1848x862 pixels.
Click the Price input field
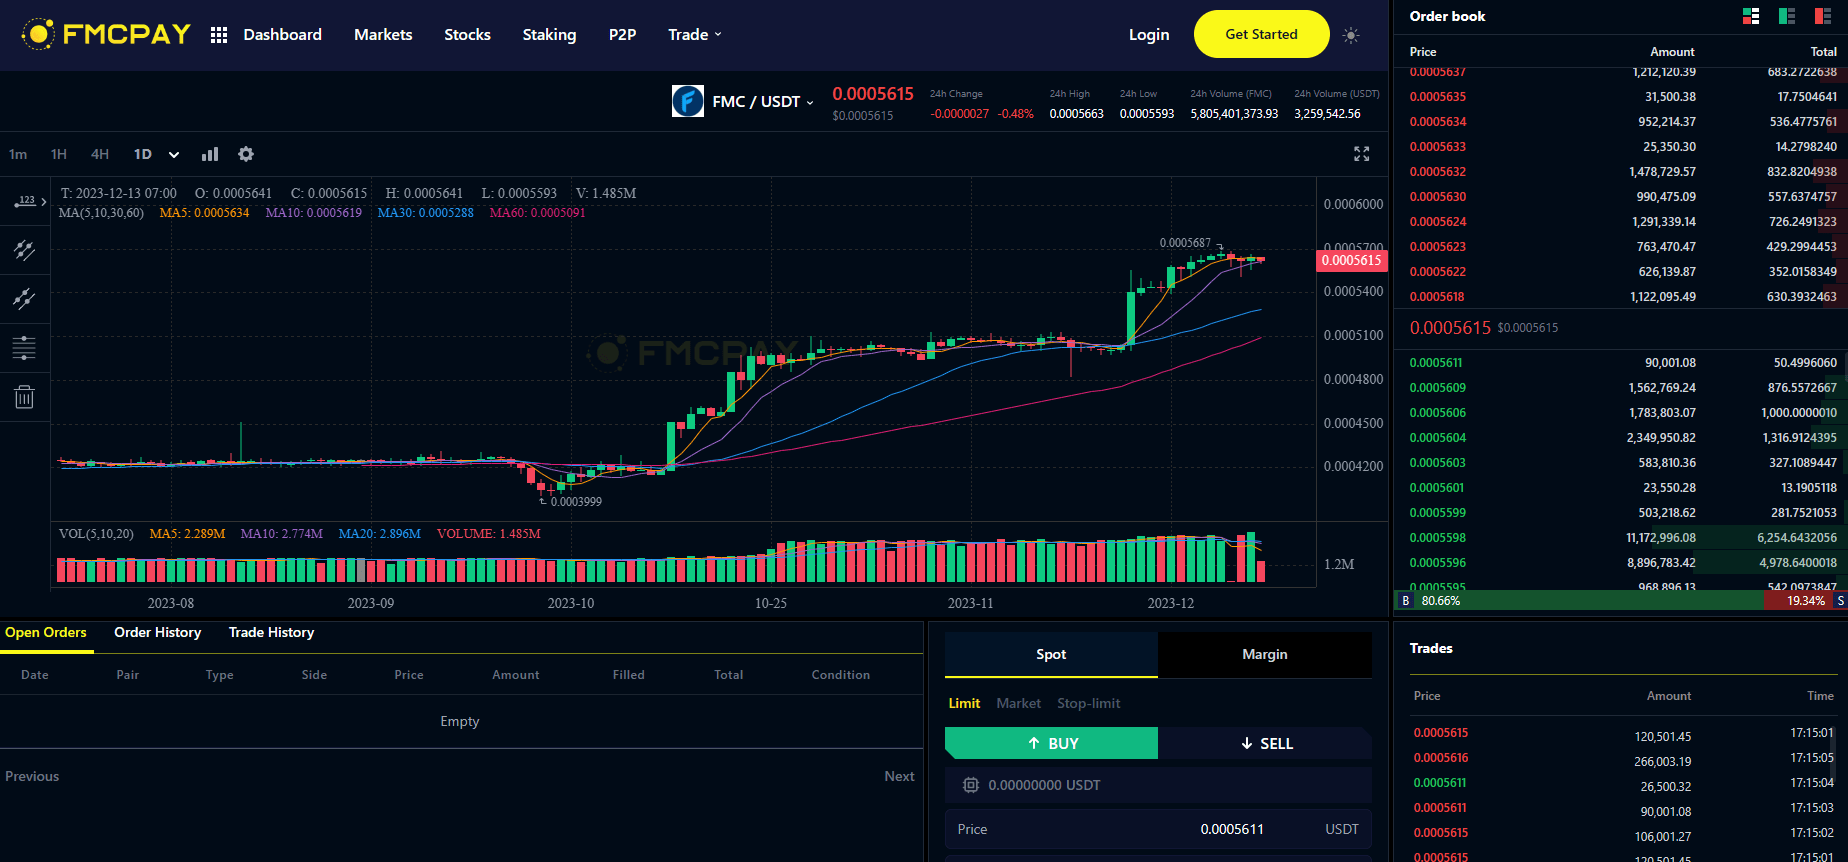(1158, 829)
